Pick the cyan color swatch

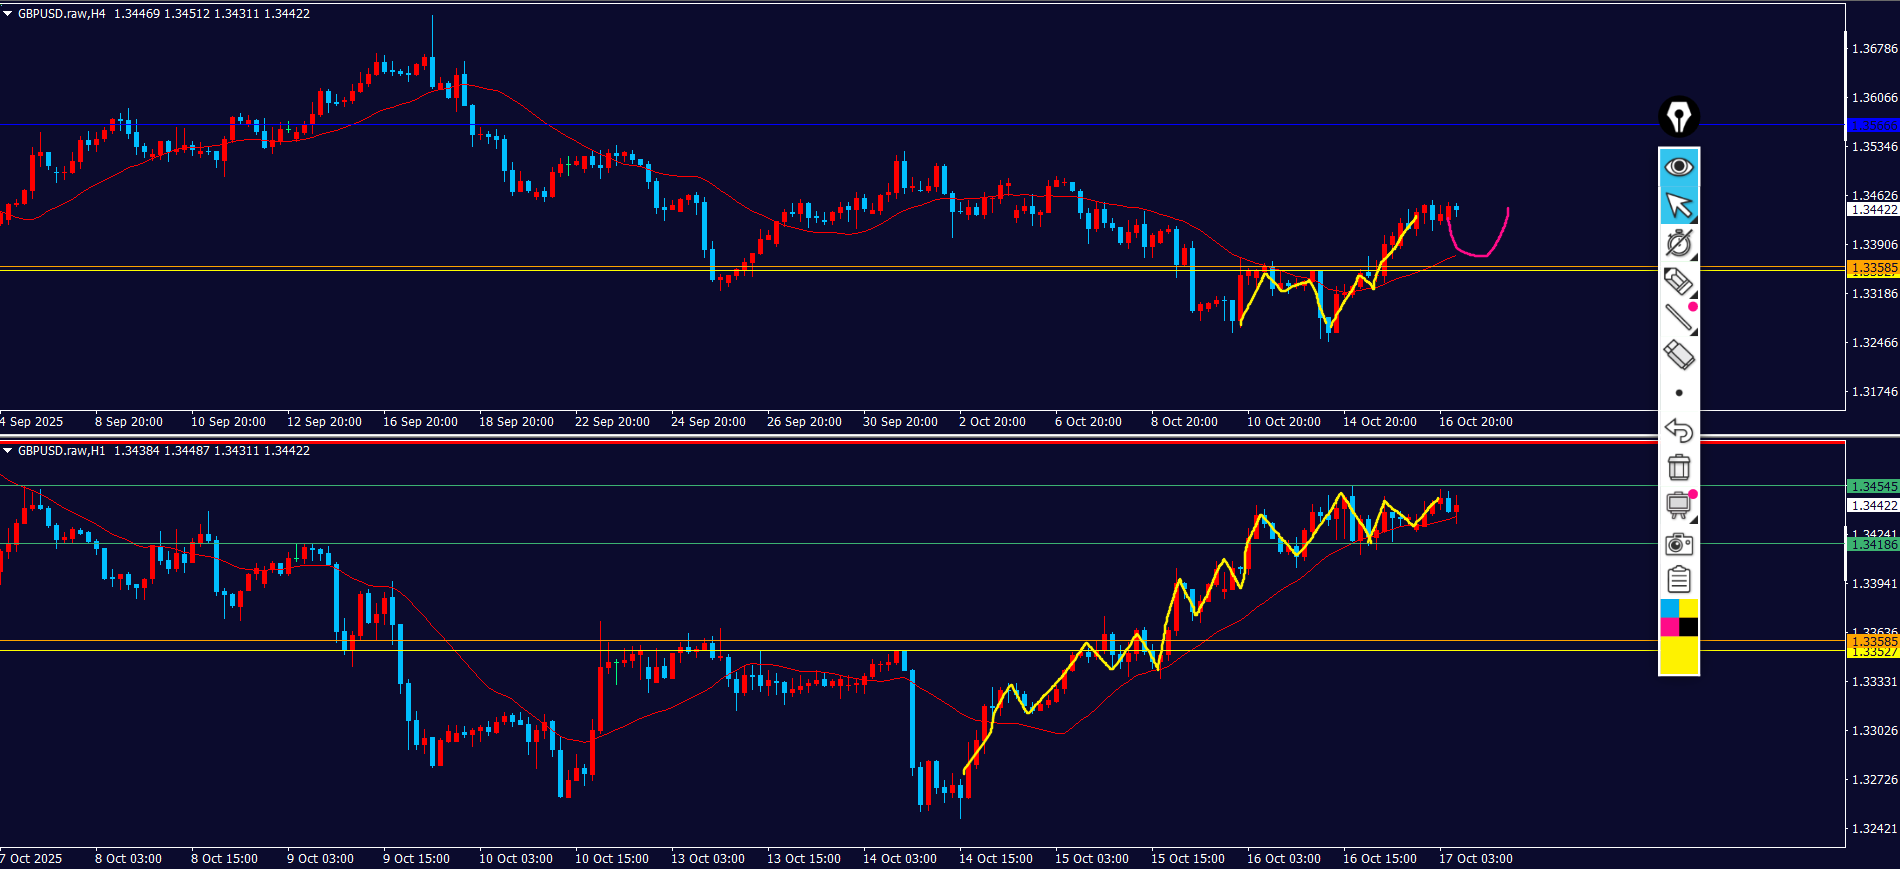tap(1669, 609)
